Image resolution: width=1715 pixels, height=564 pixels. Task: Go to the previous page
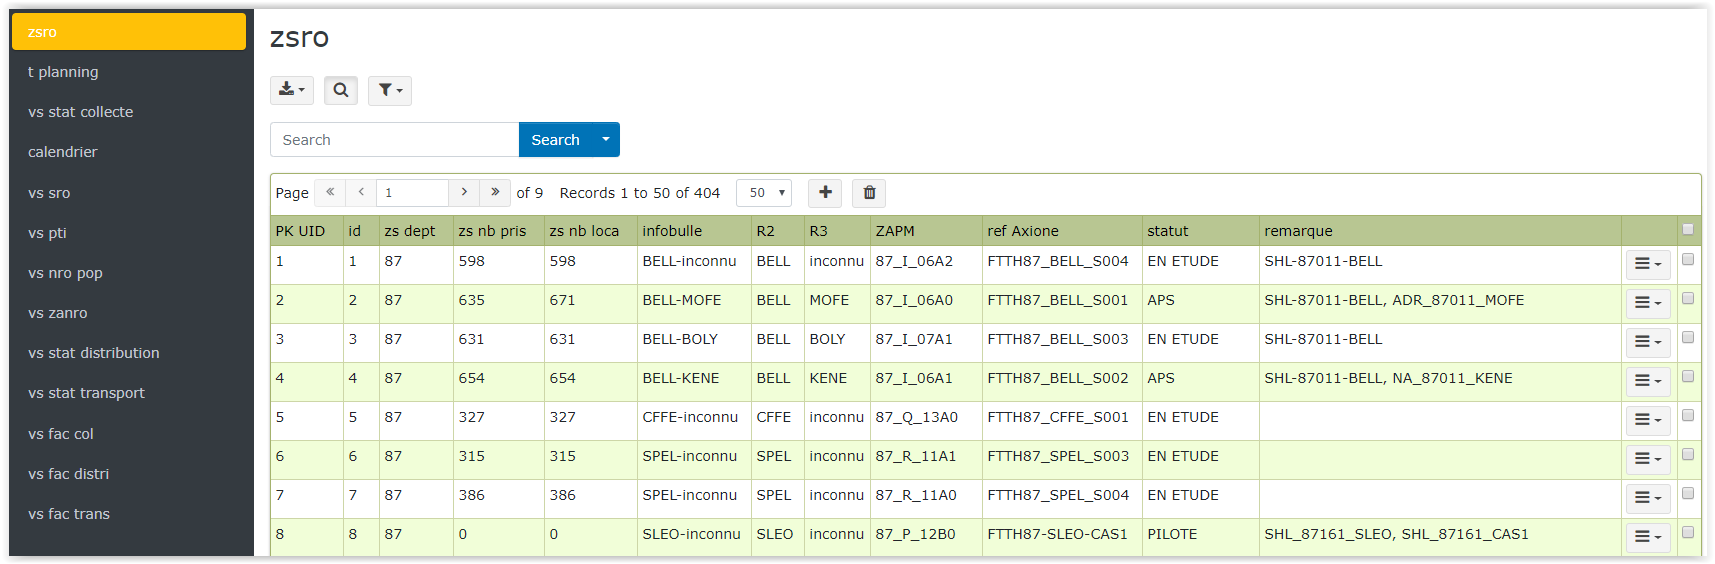tap(361, 192)
